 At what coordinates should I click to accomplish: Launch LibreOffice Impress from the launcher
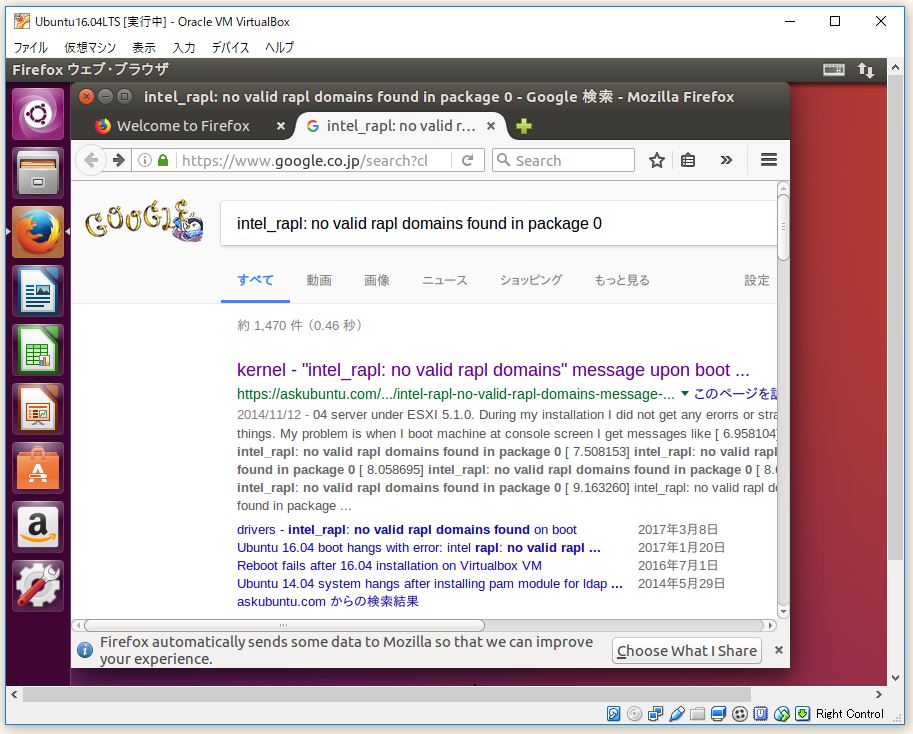point(38,409)
